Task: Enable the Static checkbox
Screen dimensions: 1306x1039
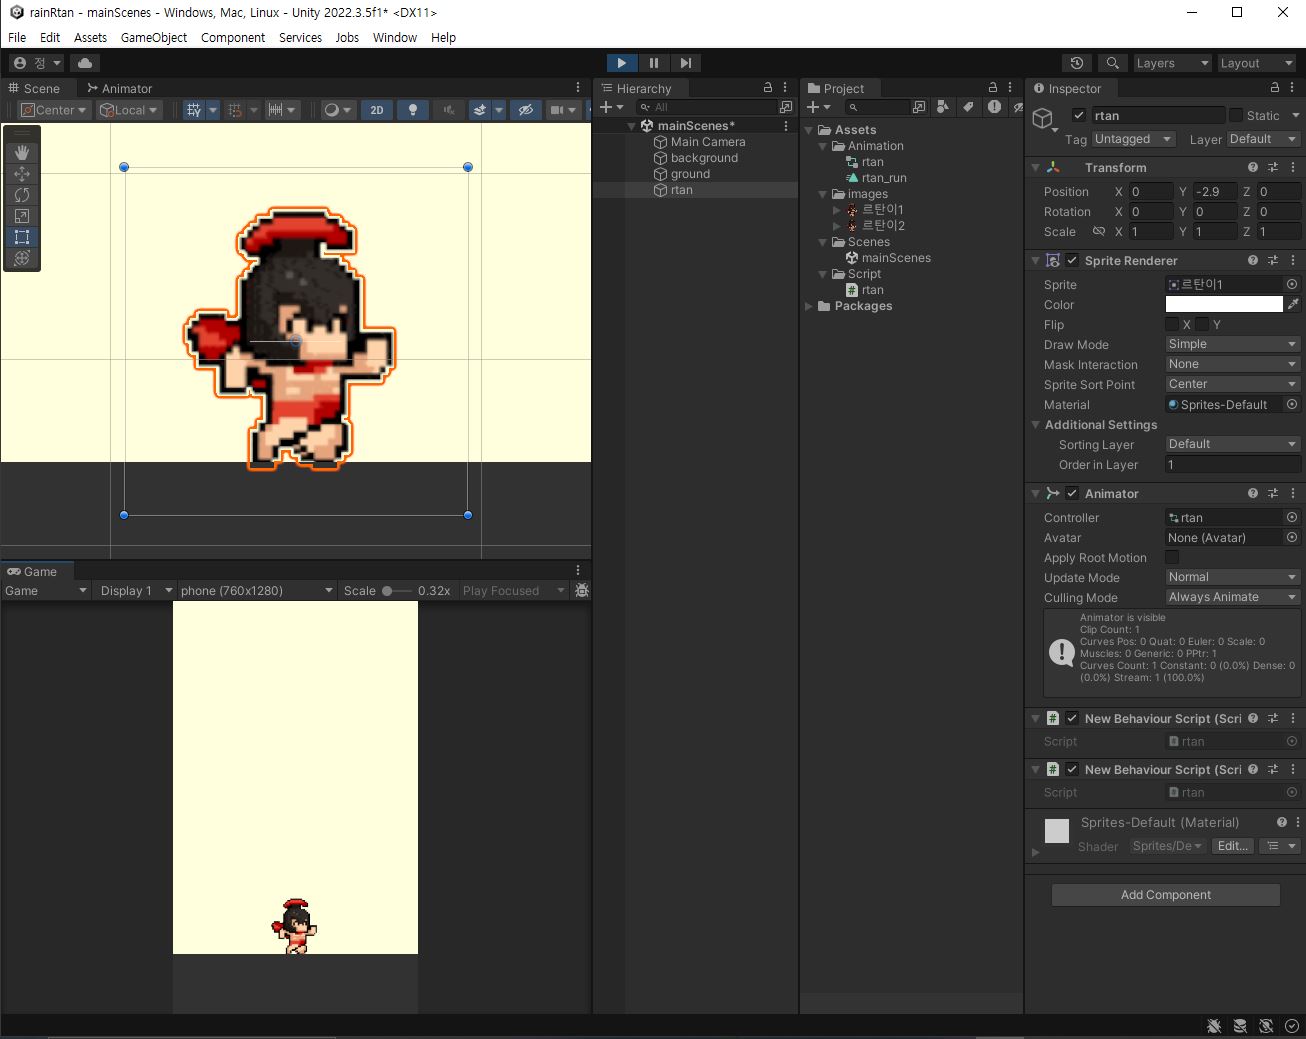Action: (1236, 115)
